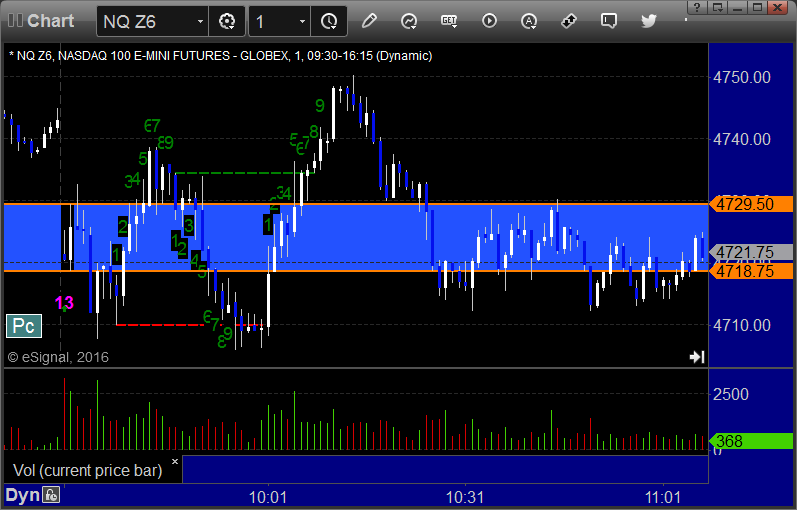
Task: Click the green 368 volume label
Action: (x=751, y=441)
